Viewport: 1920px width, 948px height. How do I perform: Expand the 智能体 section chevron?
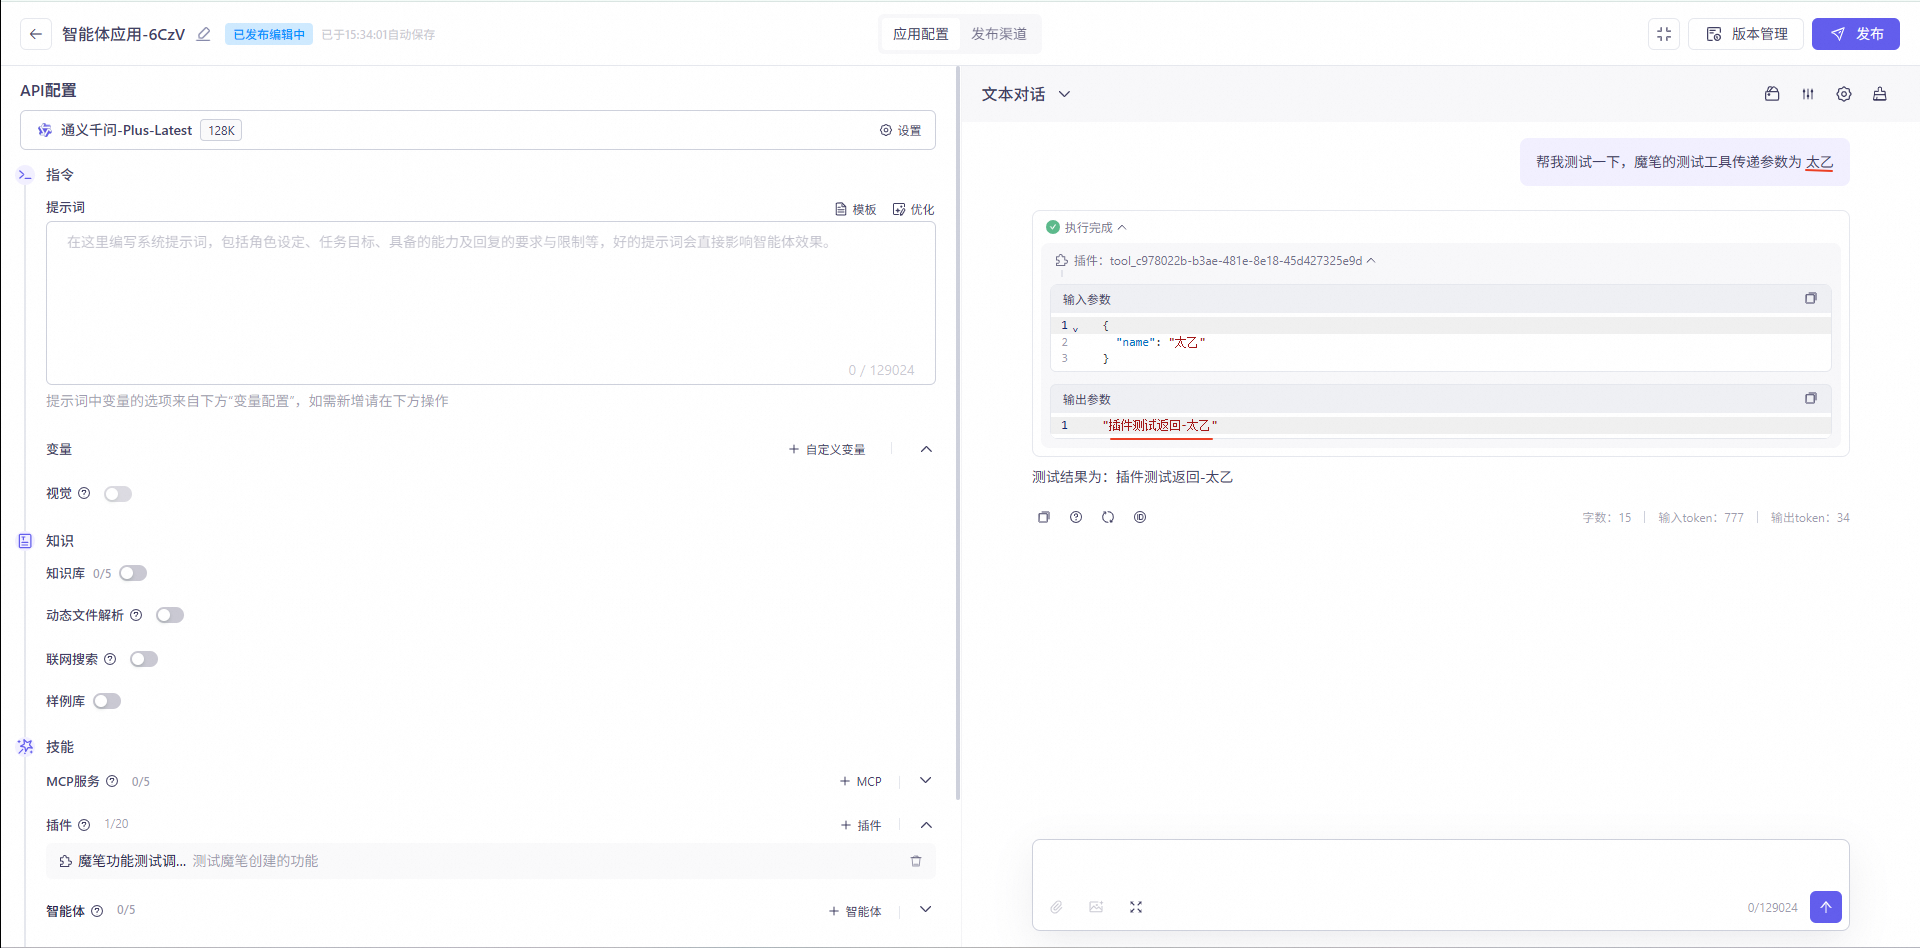coord(926,910)
